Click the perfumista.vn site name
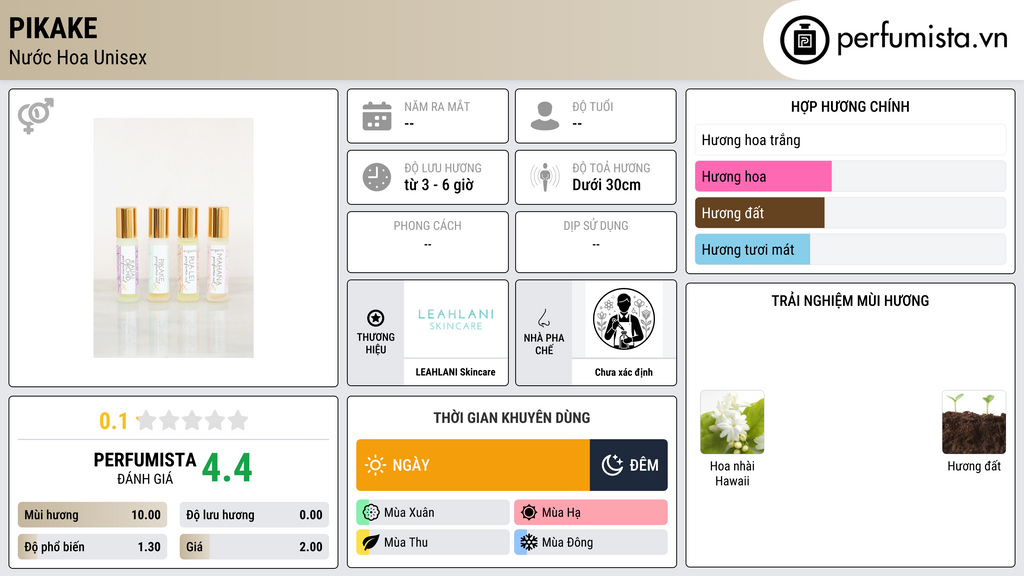 click(922, 39)
